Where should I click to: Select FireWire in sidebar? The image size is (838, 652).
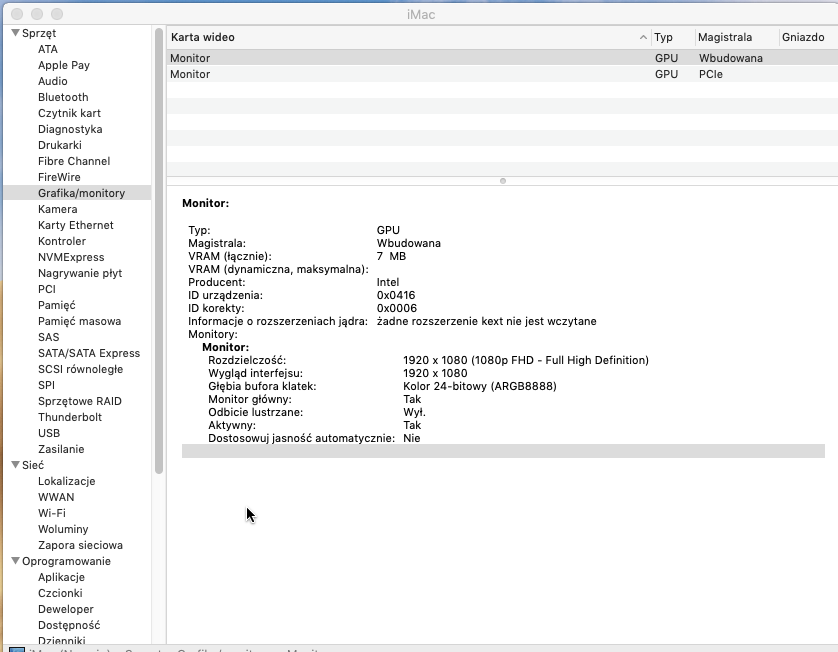[x=59, y=177]
